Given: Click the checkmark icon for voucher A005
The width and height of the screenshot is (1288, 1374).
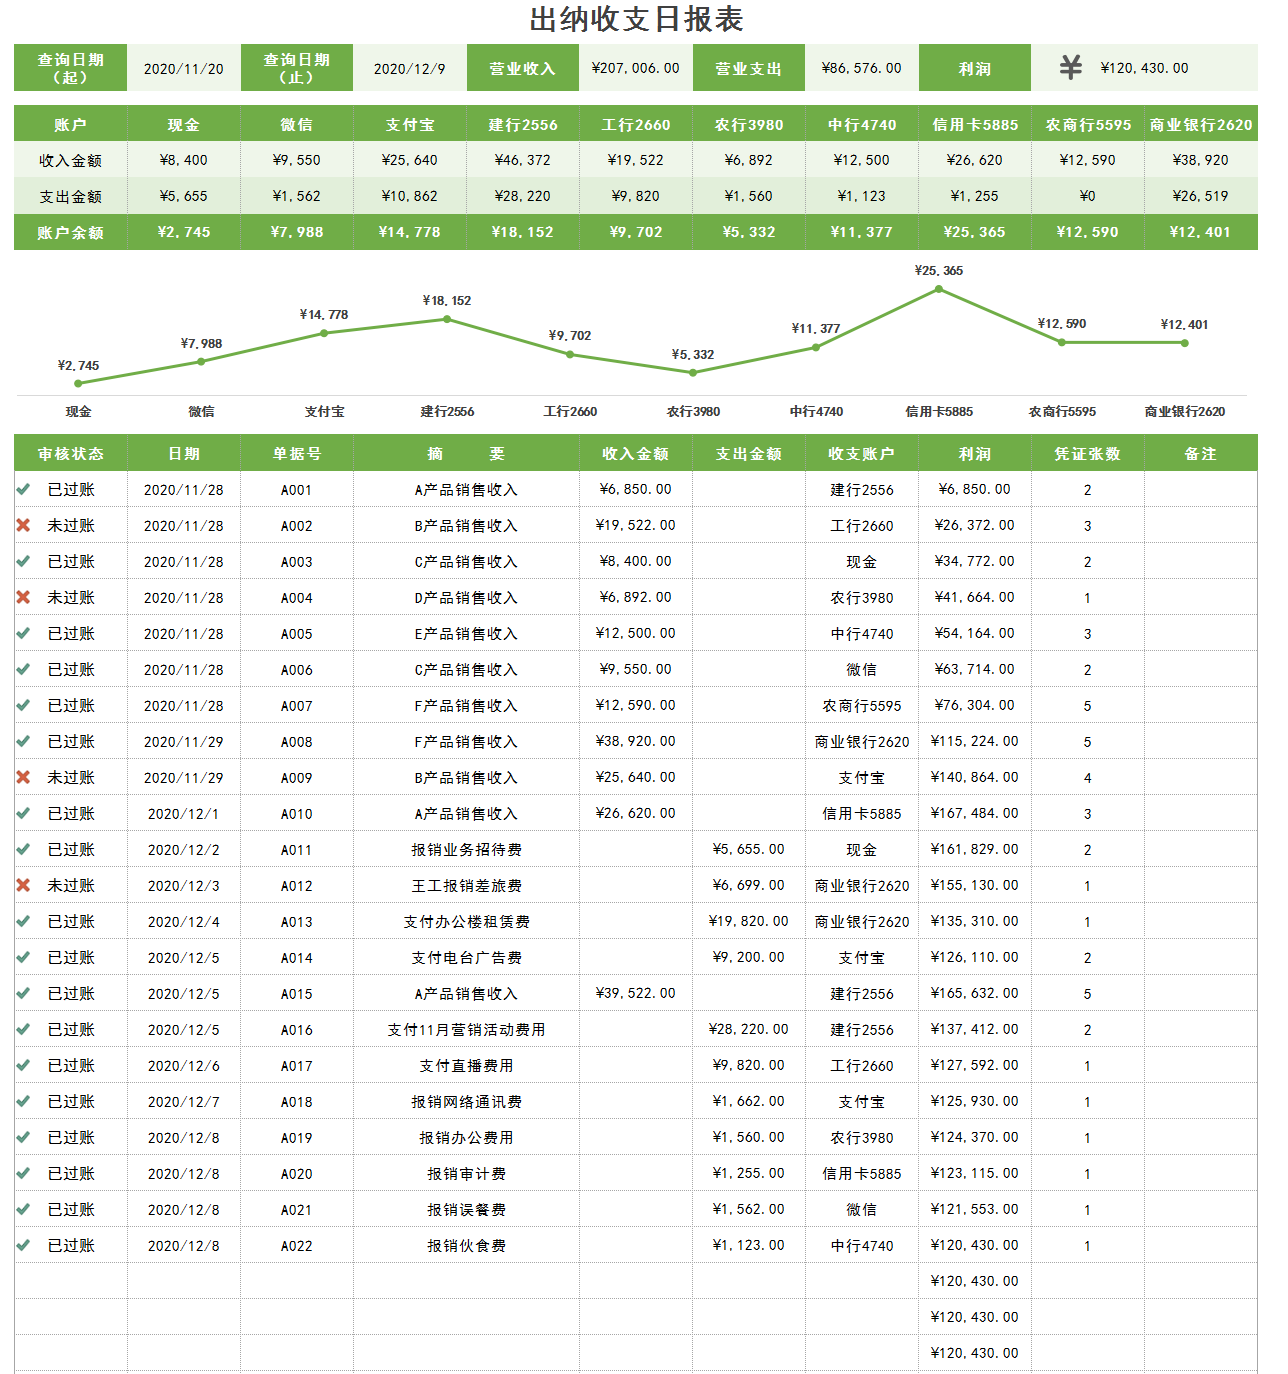Looking at the screenshot, I should click(22, 633).
